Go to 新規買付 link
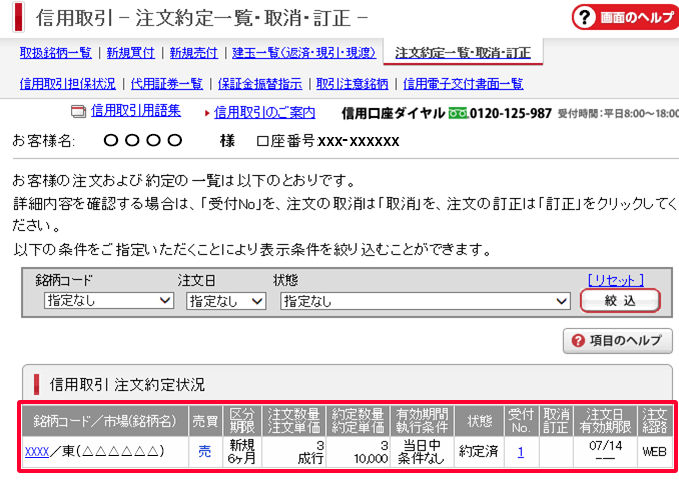Image resolution: width=679 pixels, height=491 pixels. click(x=130, y=53)
